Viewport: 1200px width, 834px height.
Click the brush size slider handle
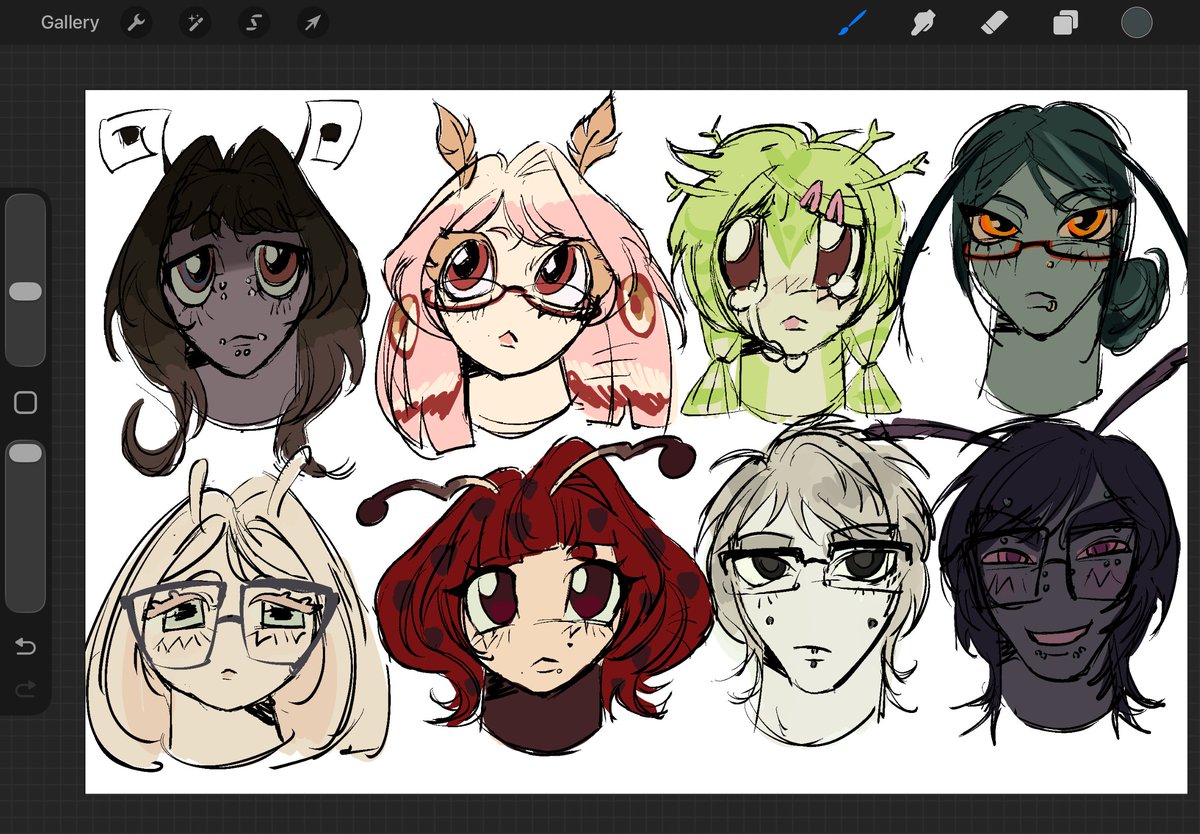coord(25,291)
